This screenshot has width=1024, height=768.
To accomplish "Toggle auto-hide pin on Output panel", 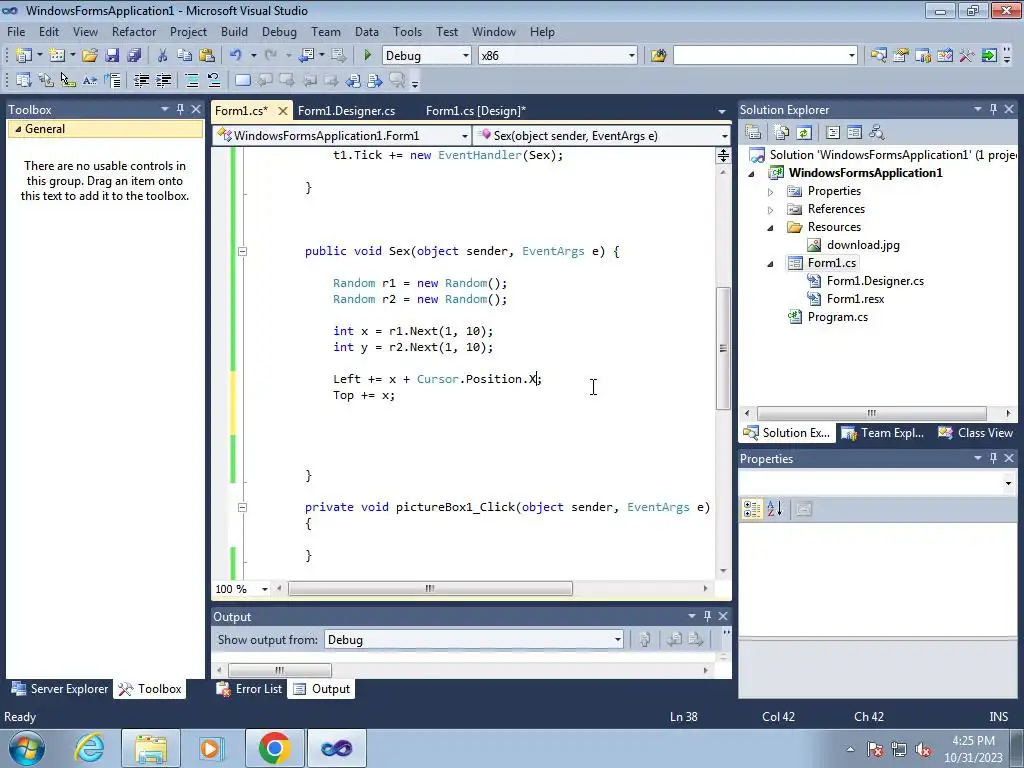I will [x=707, y=616].
